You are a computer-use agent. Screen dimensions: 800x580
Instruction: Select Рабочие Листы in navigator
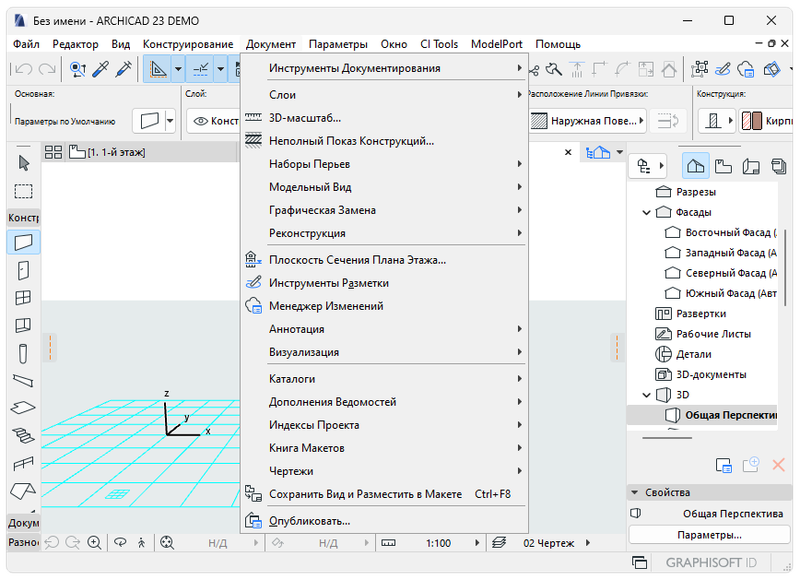[x=703, y=334]
